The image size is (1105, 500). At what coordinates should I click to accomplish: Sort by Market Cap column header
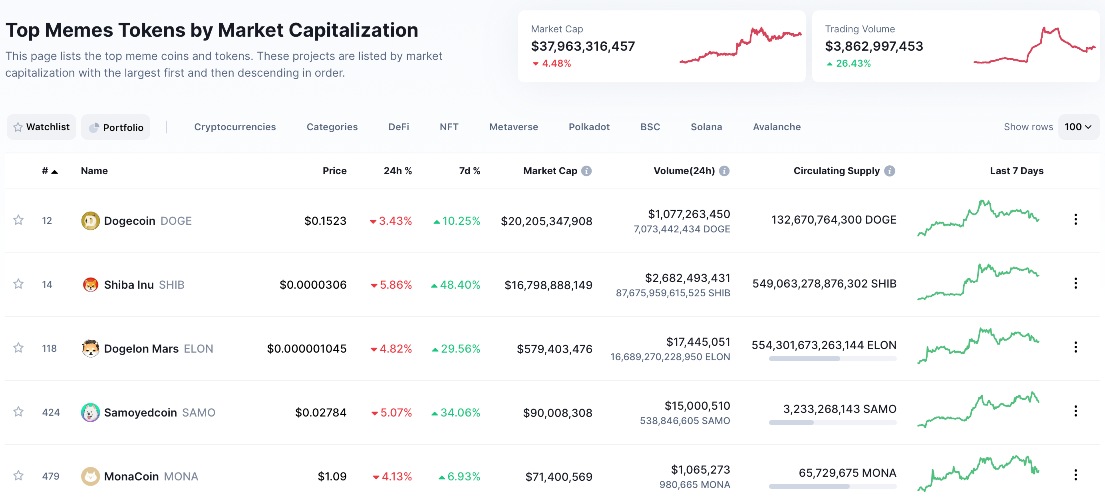pyautogui.click(x=550, y=171)
